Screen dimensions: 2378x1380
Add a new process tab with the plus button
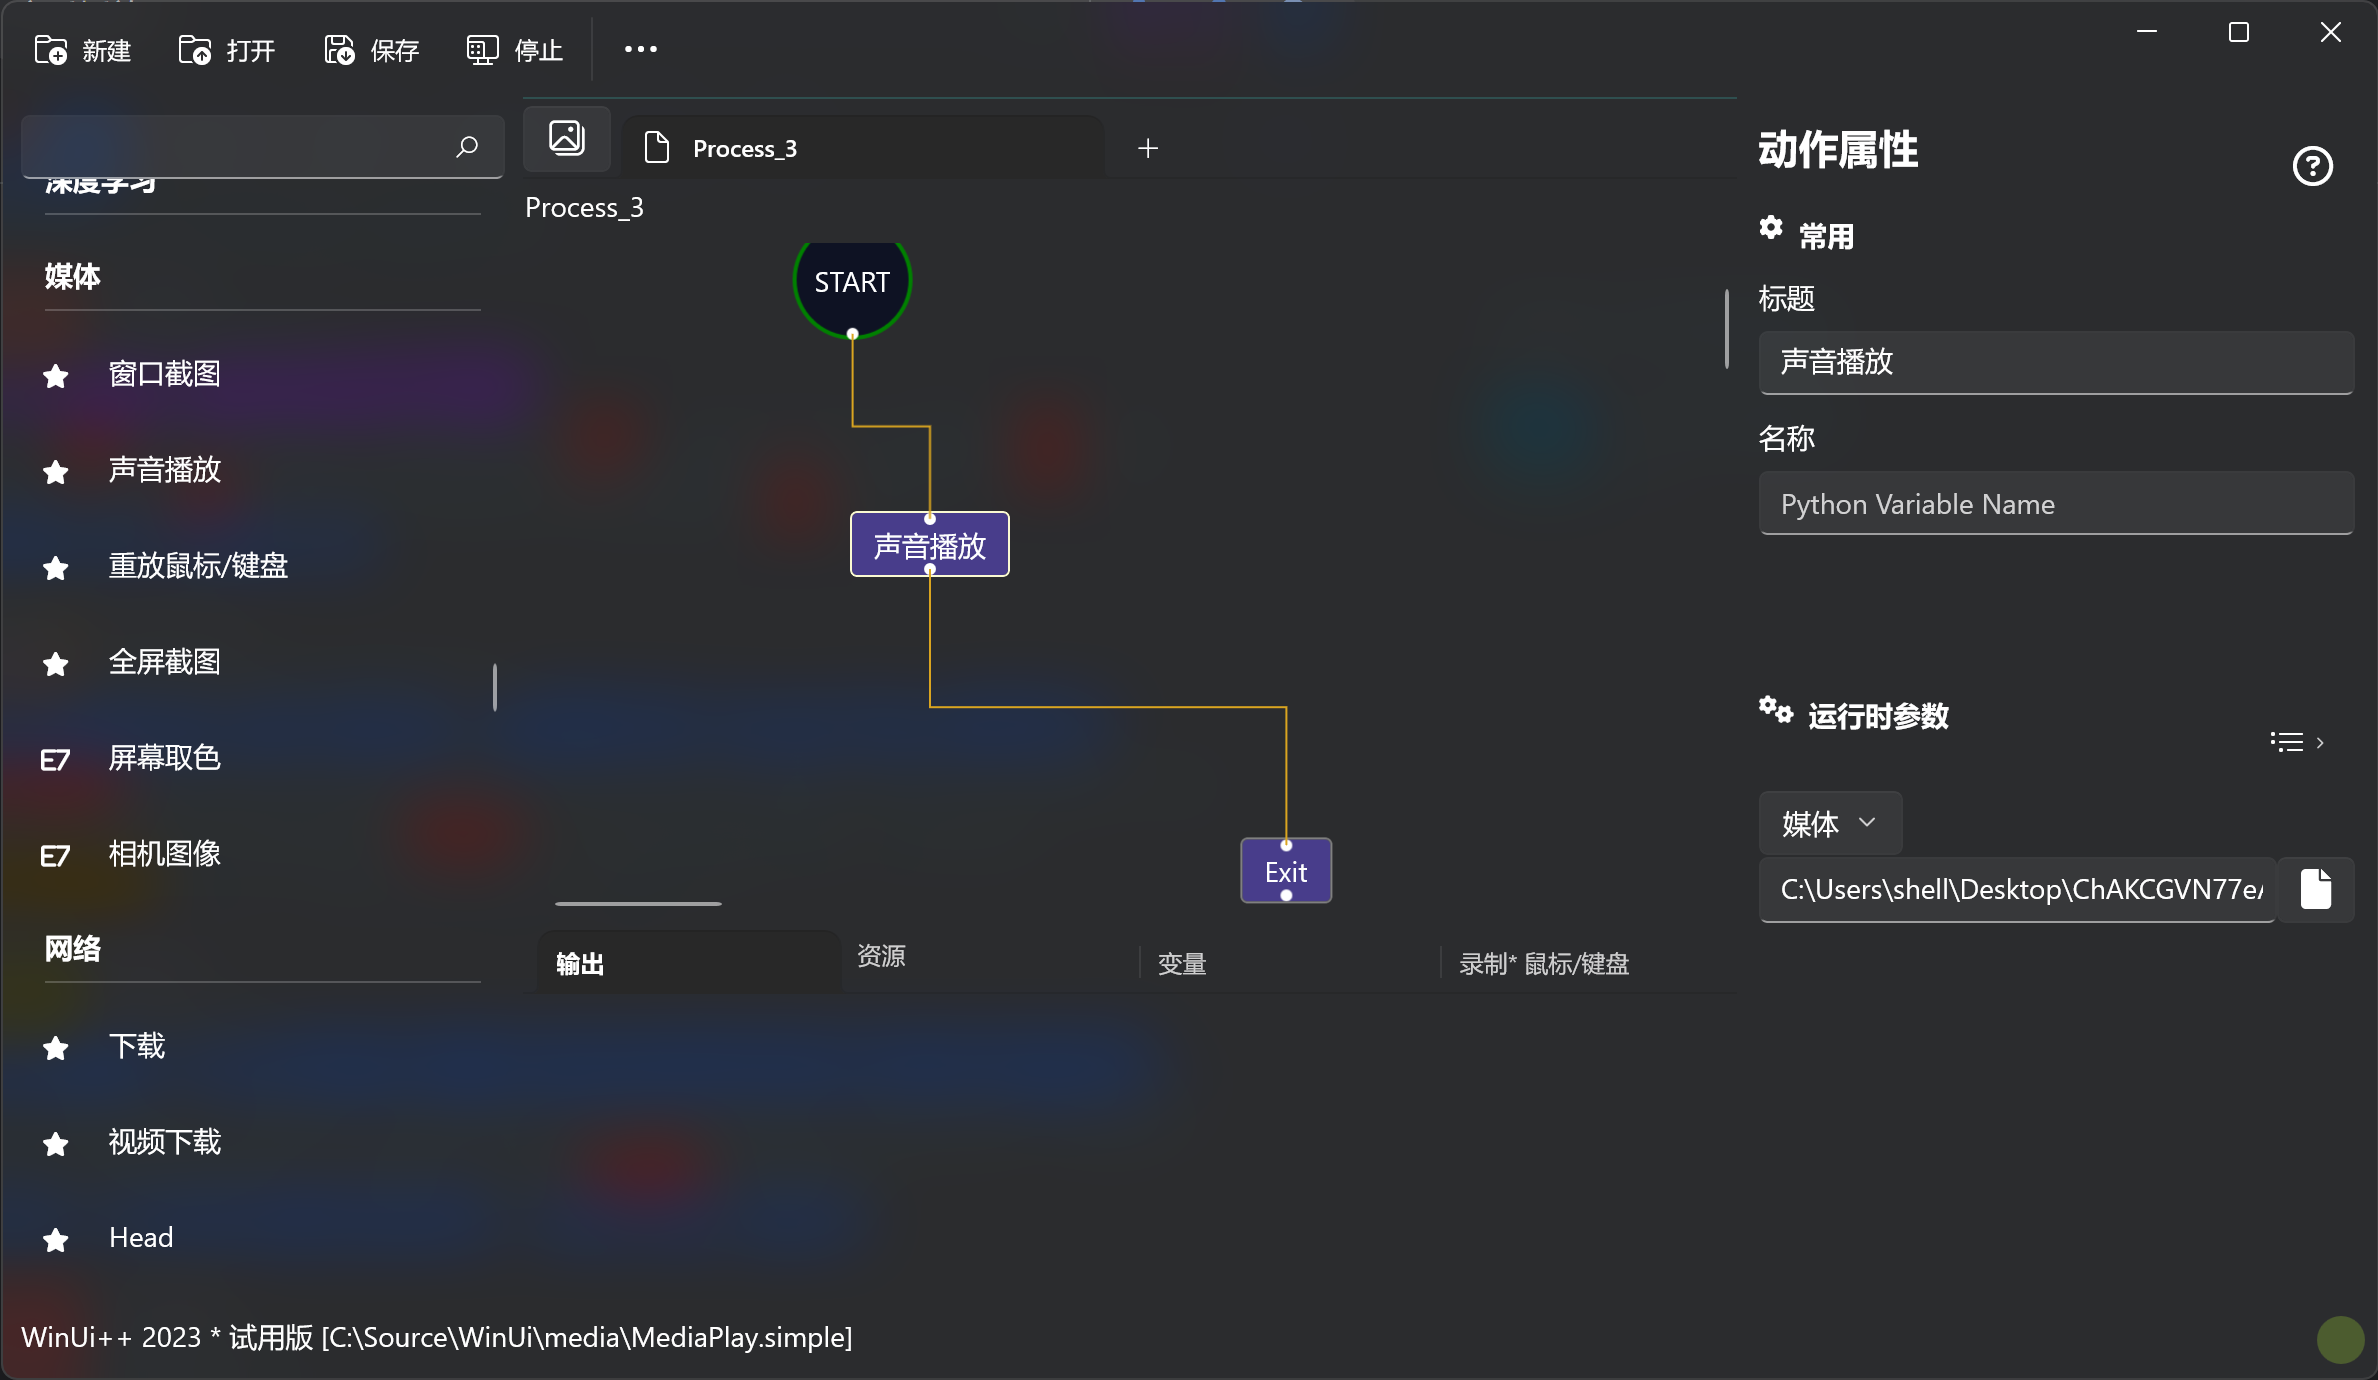tap(1147, 149)
